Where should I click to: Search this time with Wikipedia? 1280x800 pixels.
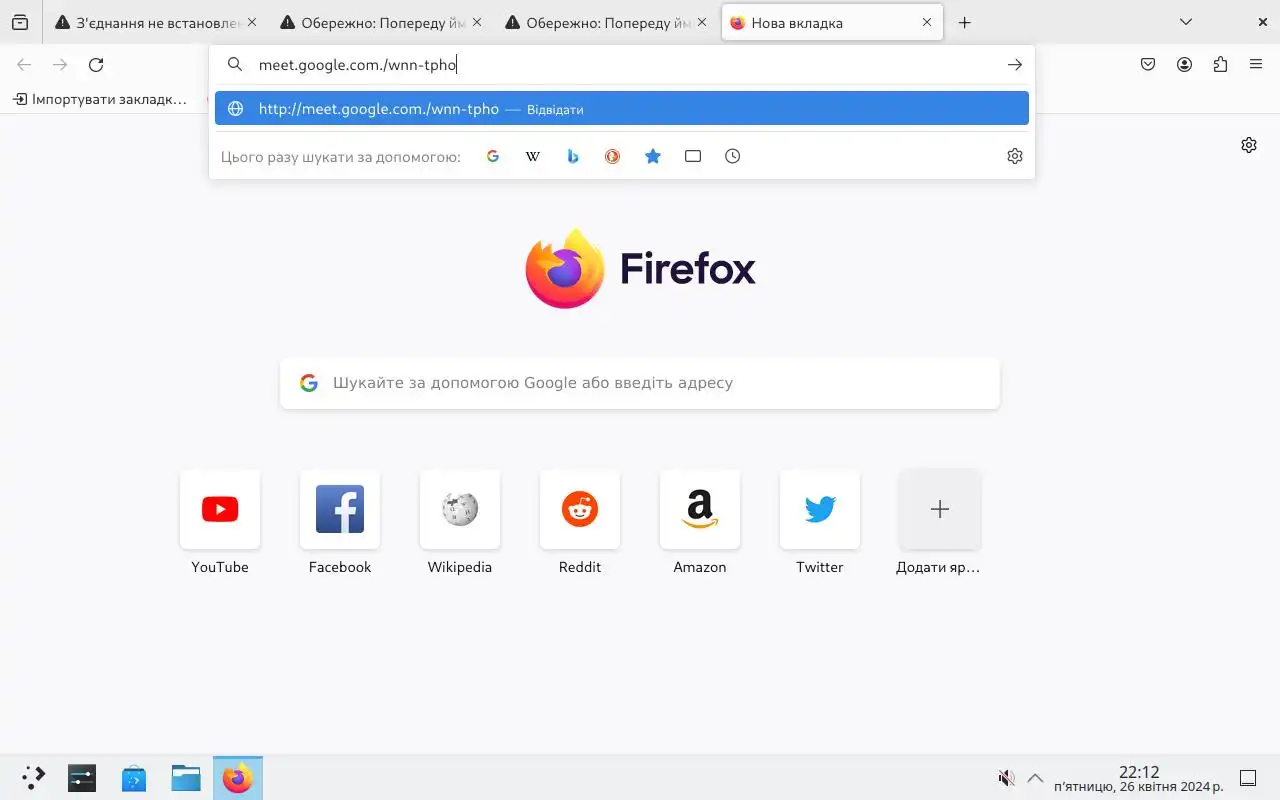click(x=533, y=156)
